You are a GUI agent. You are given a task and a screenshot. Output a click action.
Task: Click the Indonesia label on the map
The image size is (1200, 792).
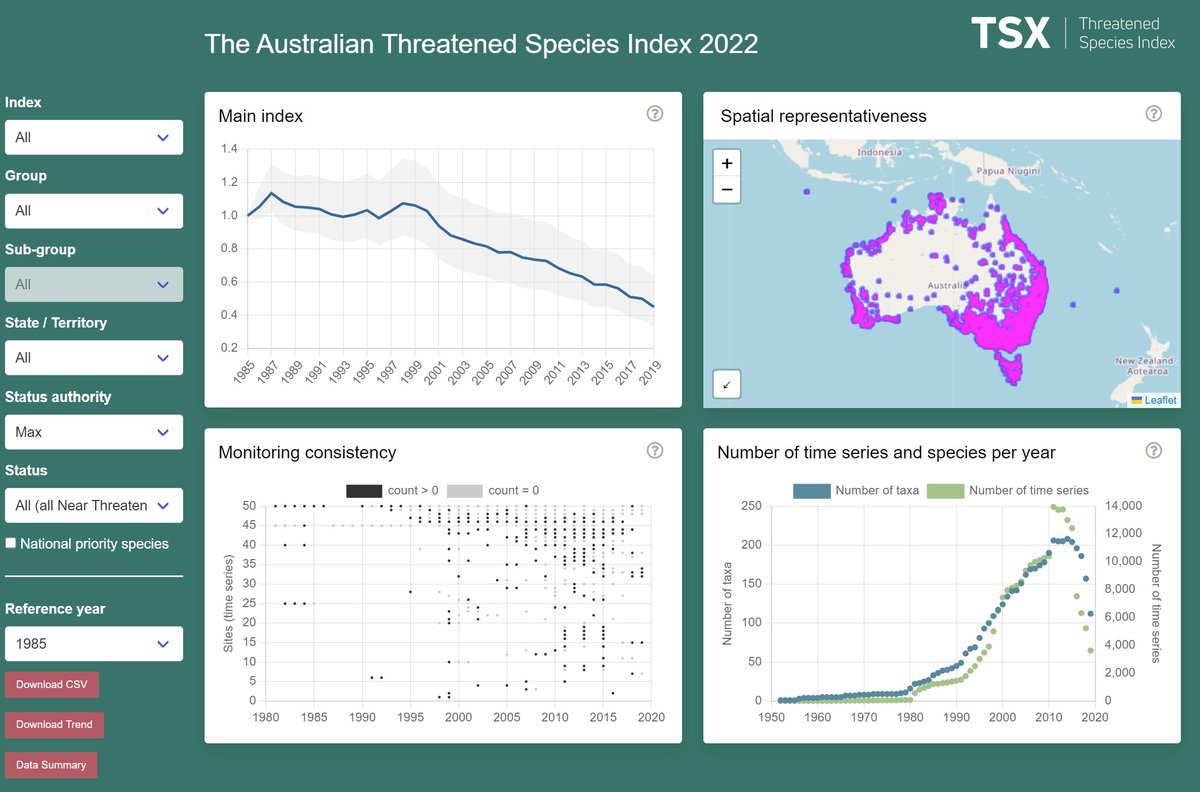pos(879,152)
